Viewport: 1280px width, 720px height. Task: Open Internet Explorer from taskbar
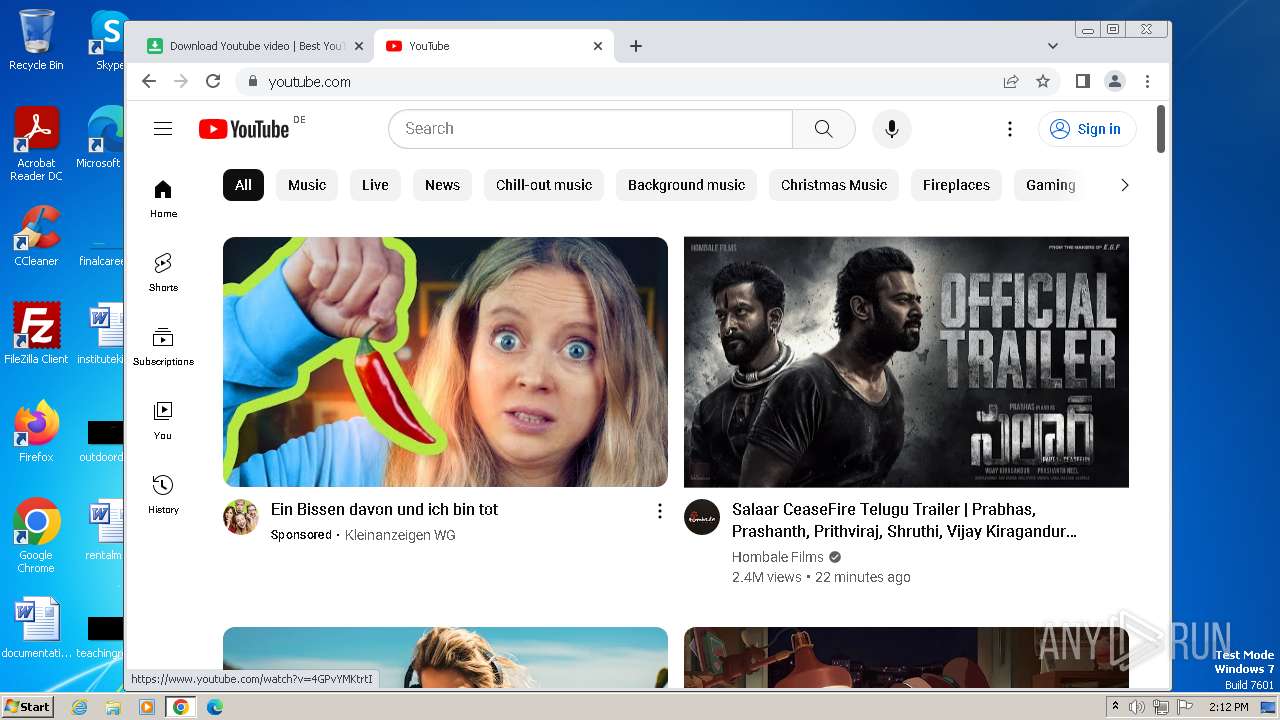(x=80, y=707)
